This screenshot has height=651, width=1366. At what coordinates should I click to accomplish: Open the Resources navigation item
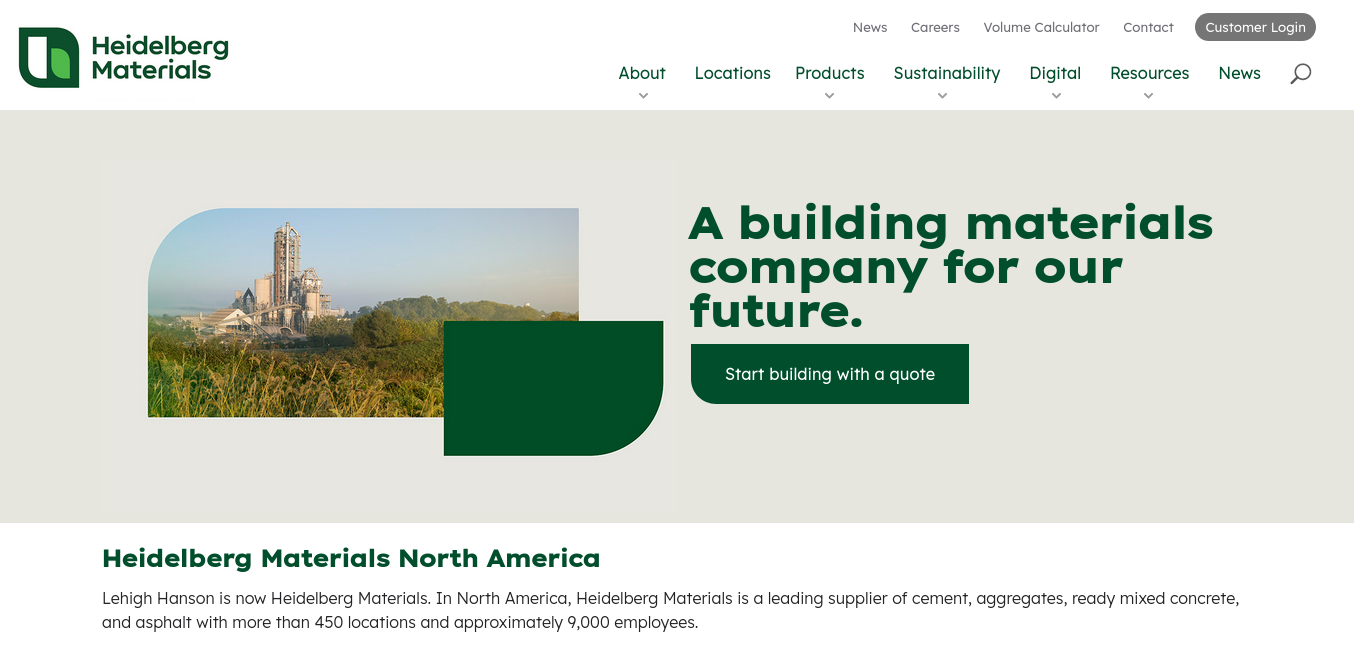1150,73
